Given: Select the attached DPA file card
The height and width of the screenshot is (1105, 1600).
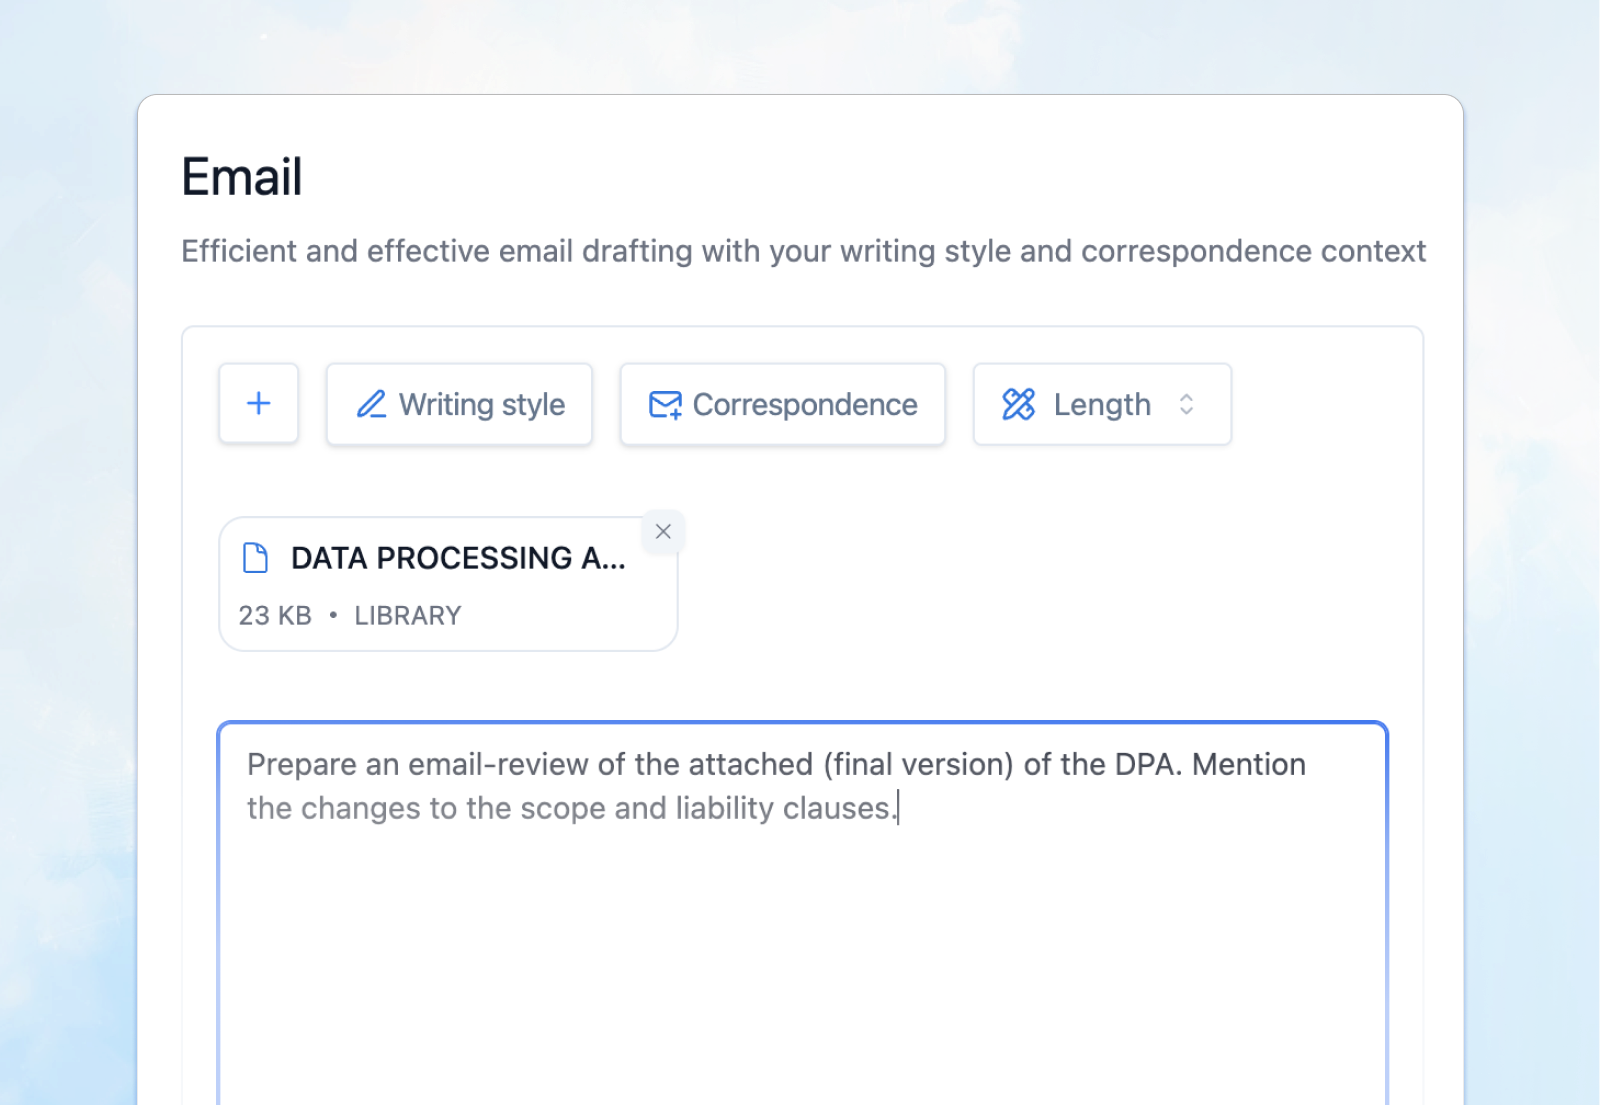Looking at the screenshot, I should pyautogui.click(x=448, y=584).
